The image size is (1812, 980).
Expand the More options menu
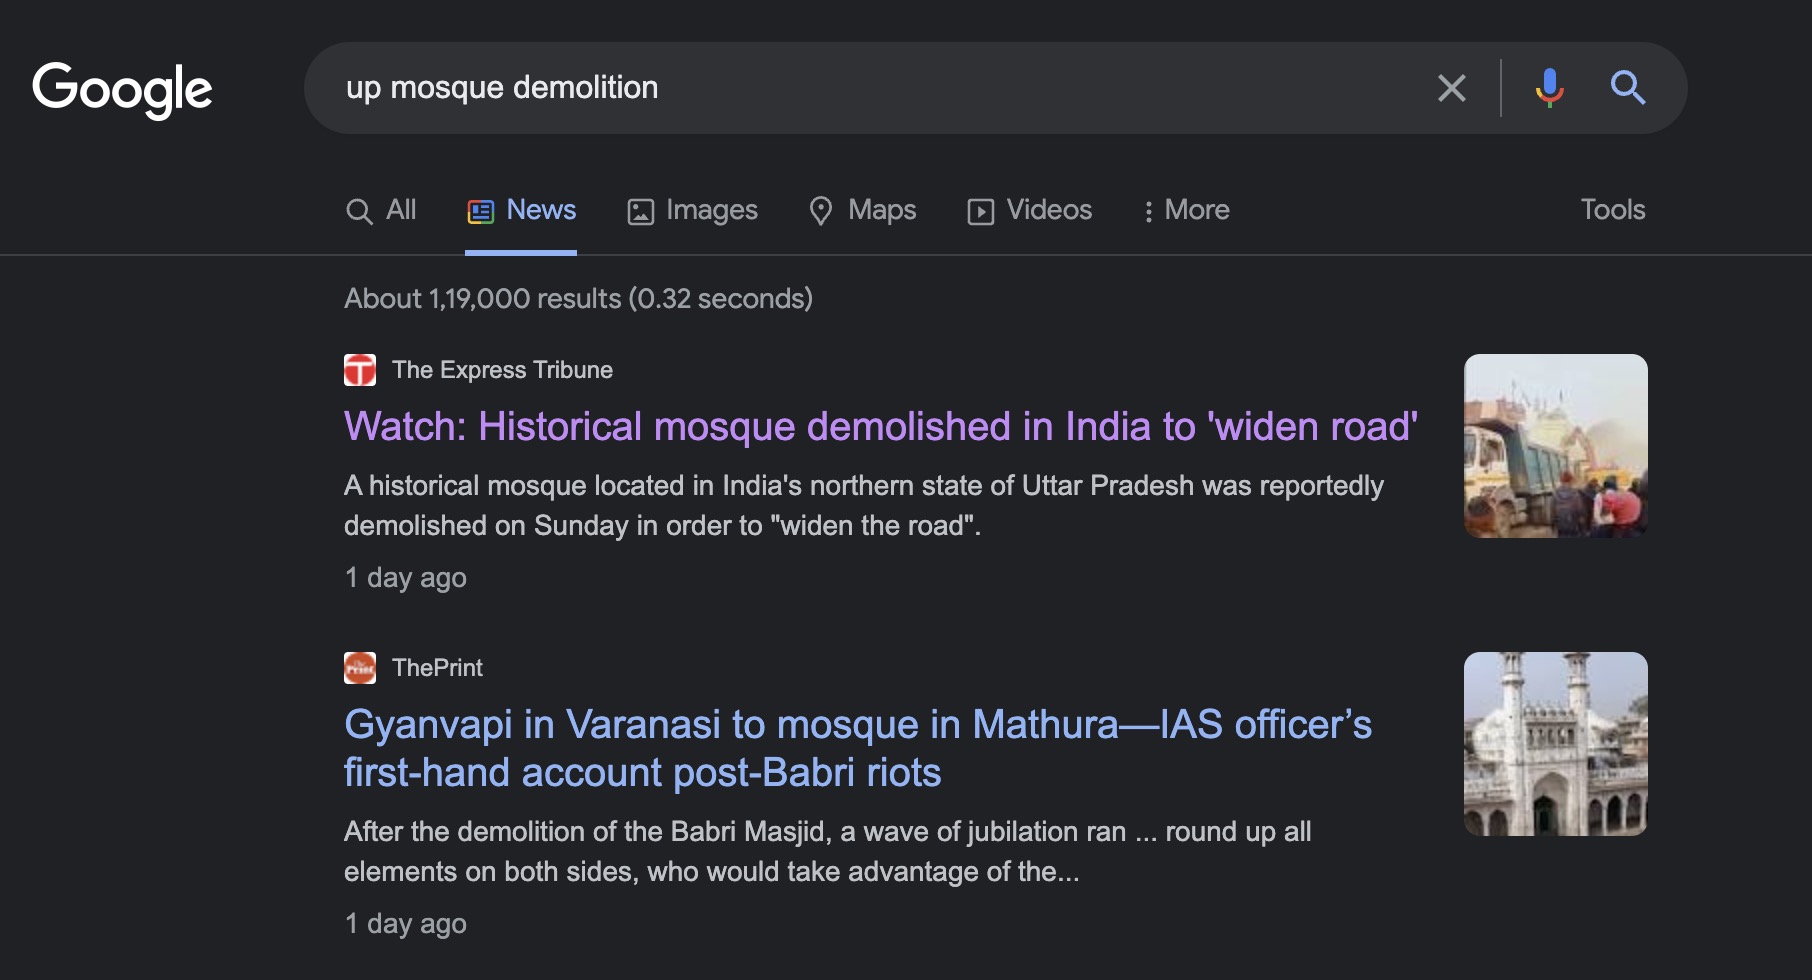1186,210
